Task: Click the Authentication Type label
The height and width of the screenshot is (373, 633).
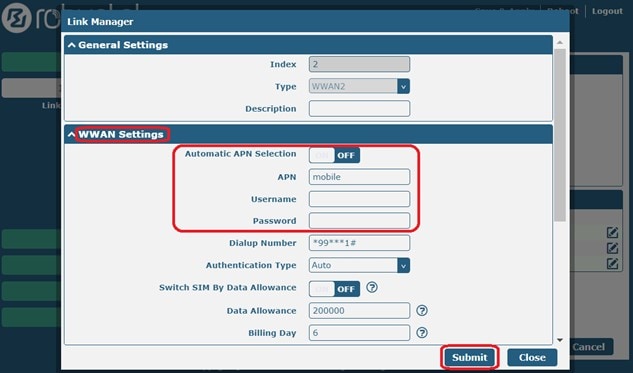Action: click(x=251, y=265)
